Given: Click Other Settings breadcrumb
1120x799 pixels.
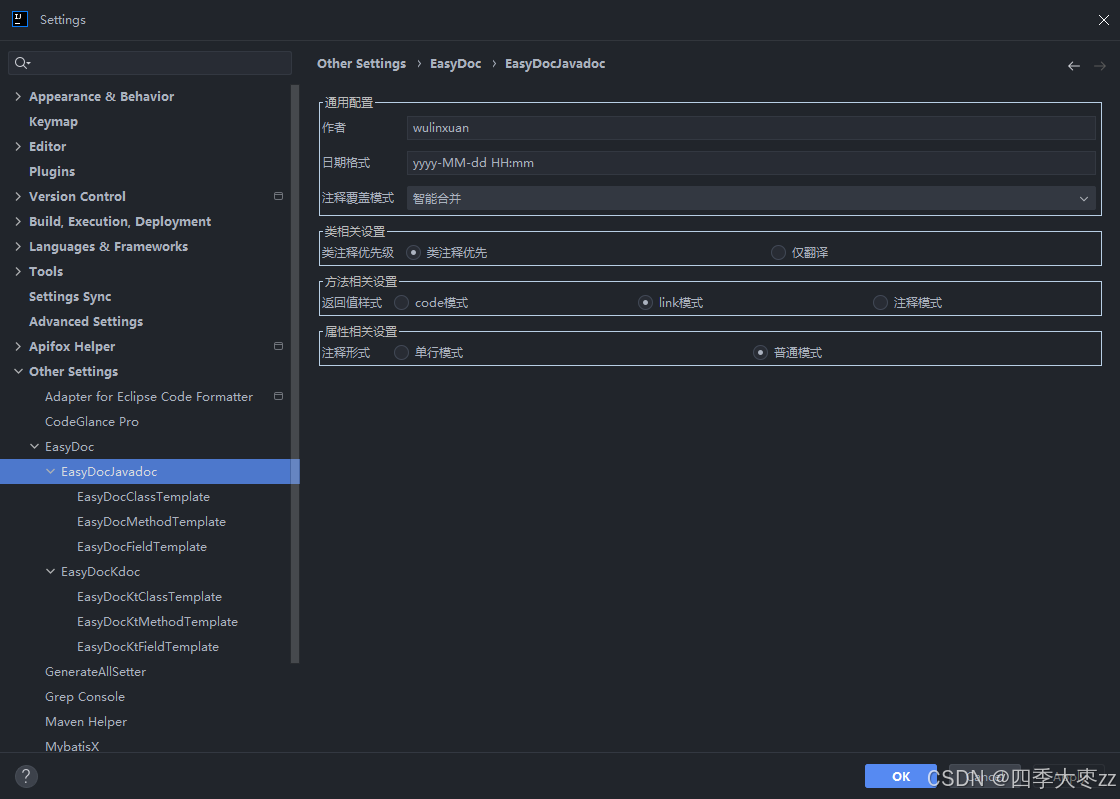Looking at the screenshot, I should [361, 64].
